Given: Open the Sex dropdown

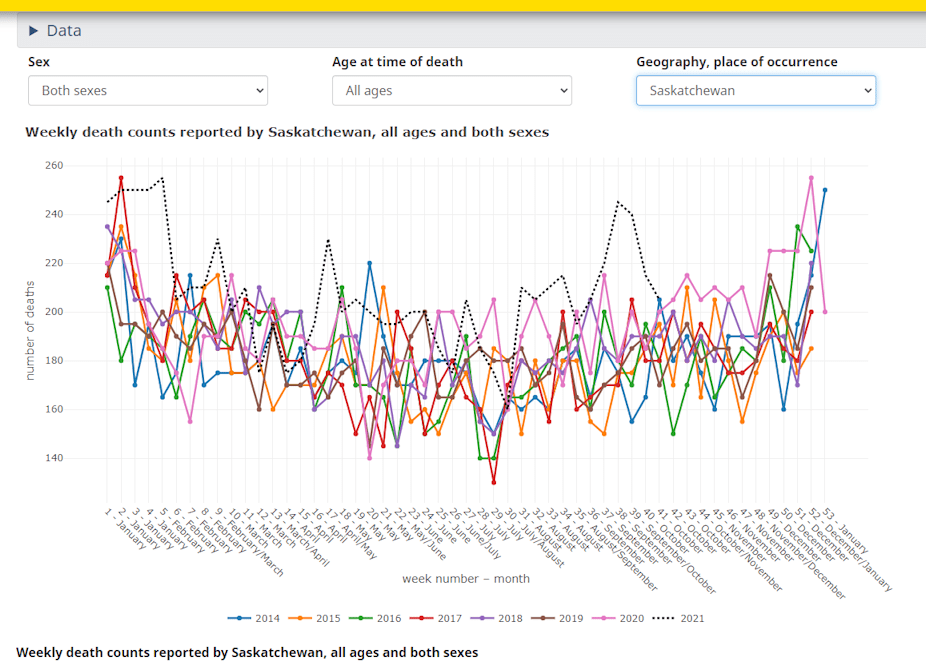Looking at the screenshot, I should pos(148,91).
